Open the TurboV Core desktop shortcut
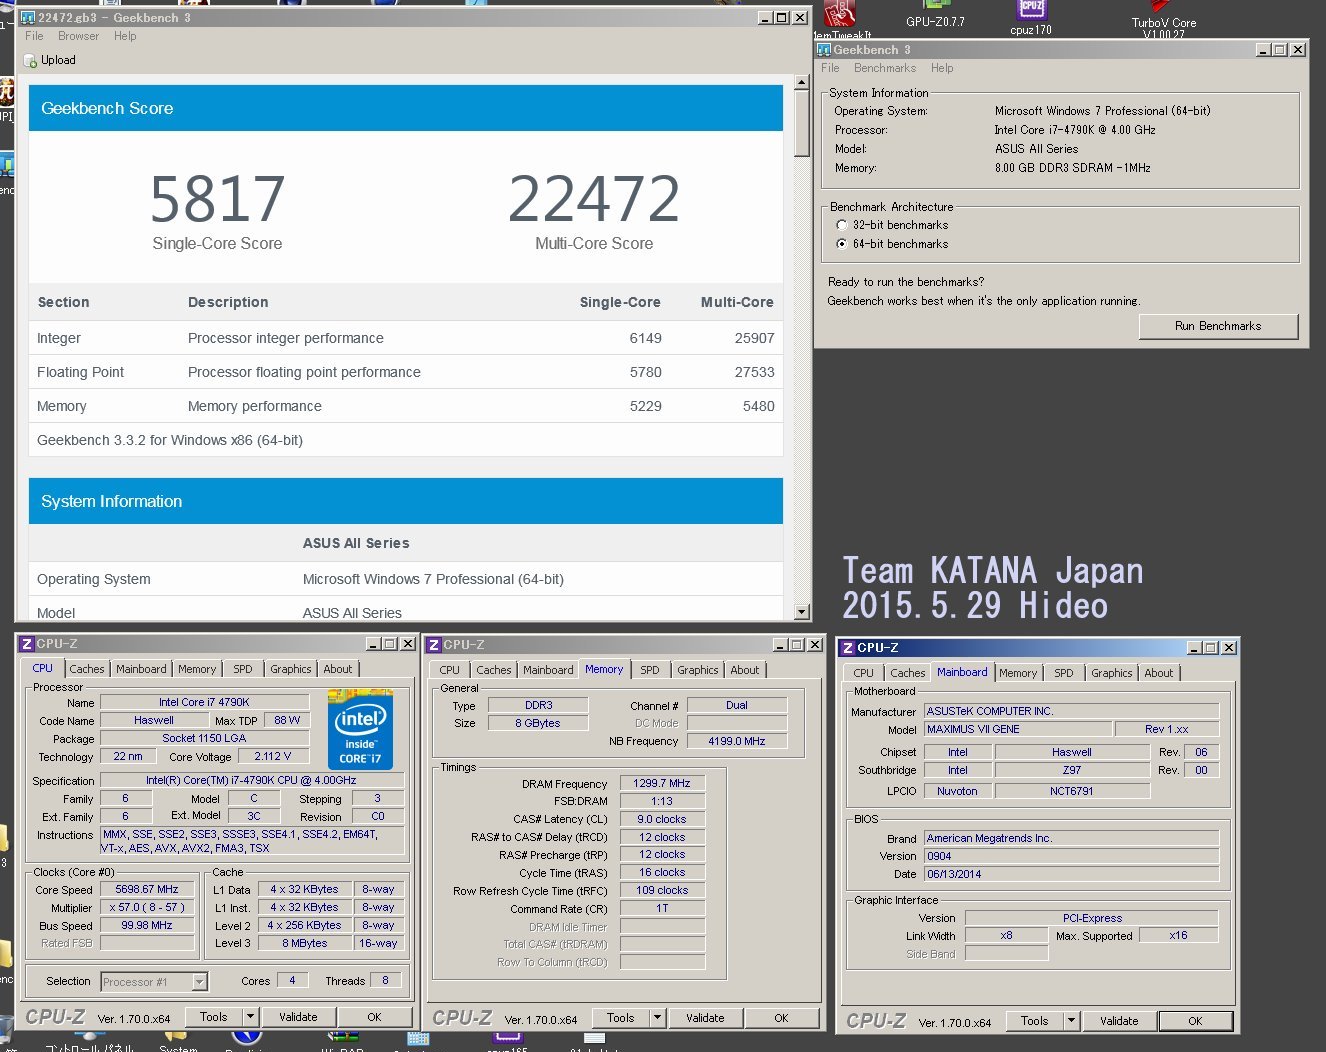 (x=1163, y=17)
